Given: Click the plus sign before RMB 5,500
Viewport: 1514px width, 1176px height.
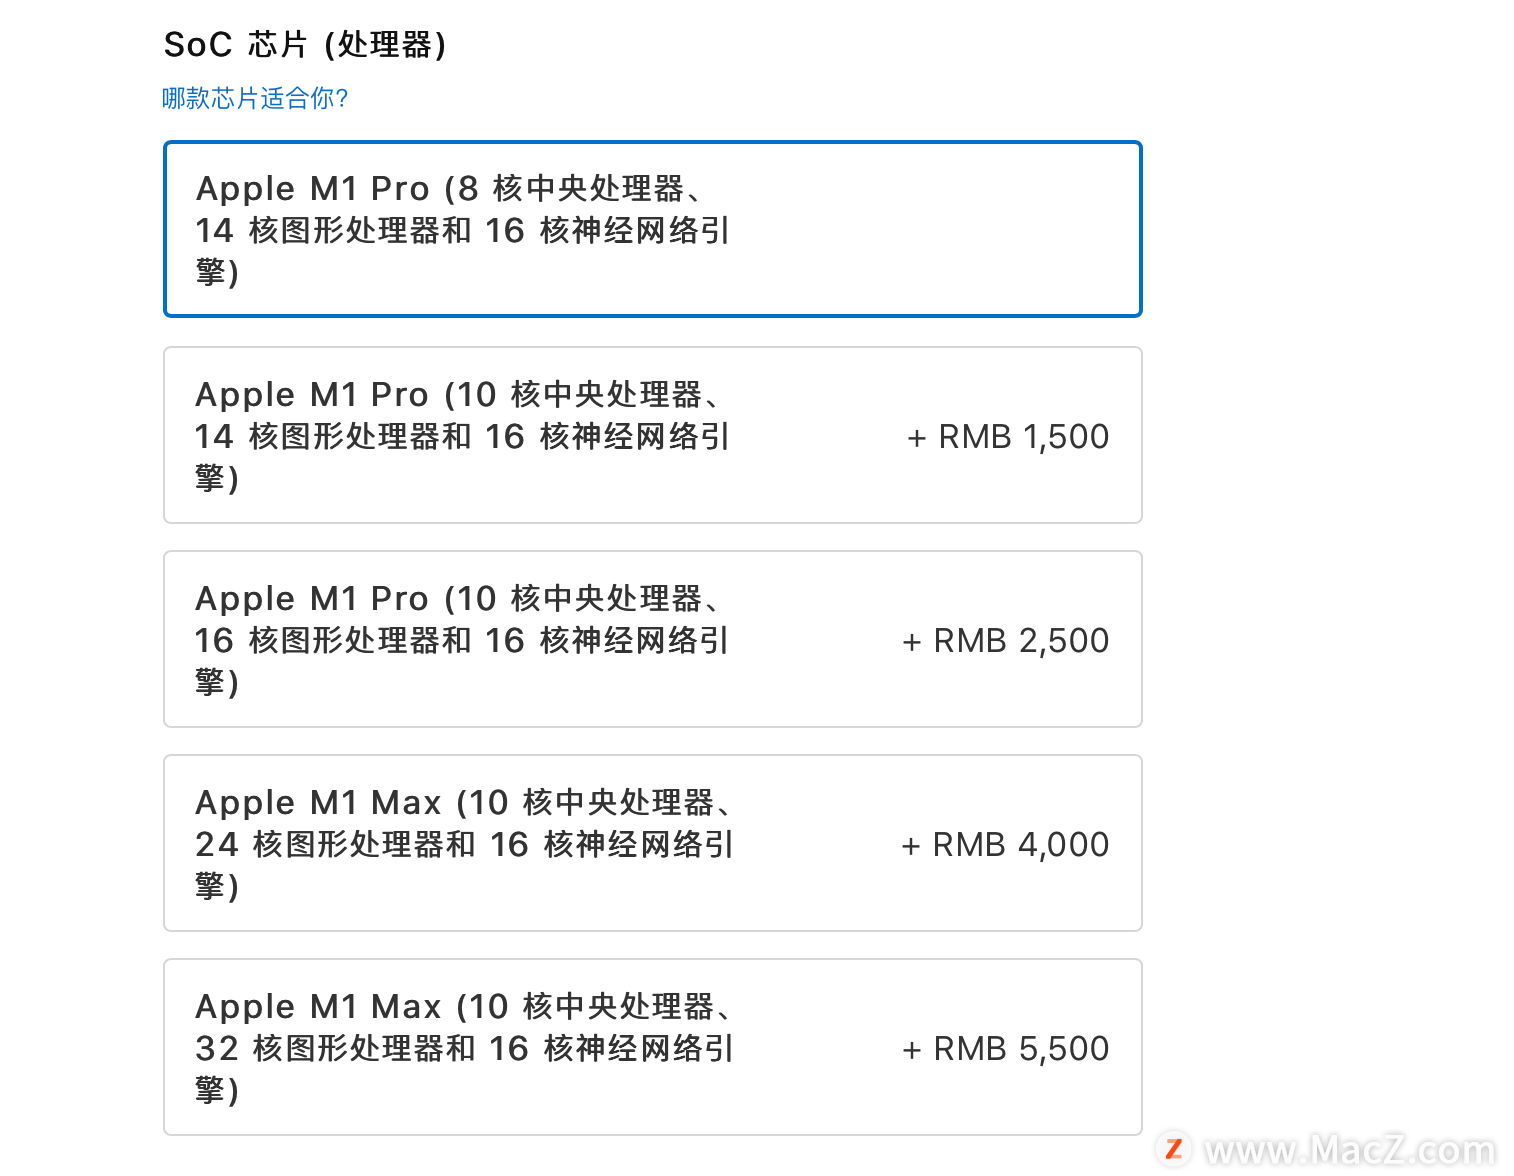Looking at the screenshot, I should tap(912, 1050).
